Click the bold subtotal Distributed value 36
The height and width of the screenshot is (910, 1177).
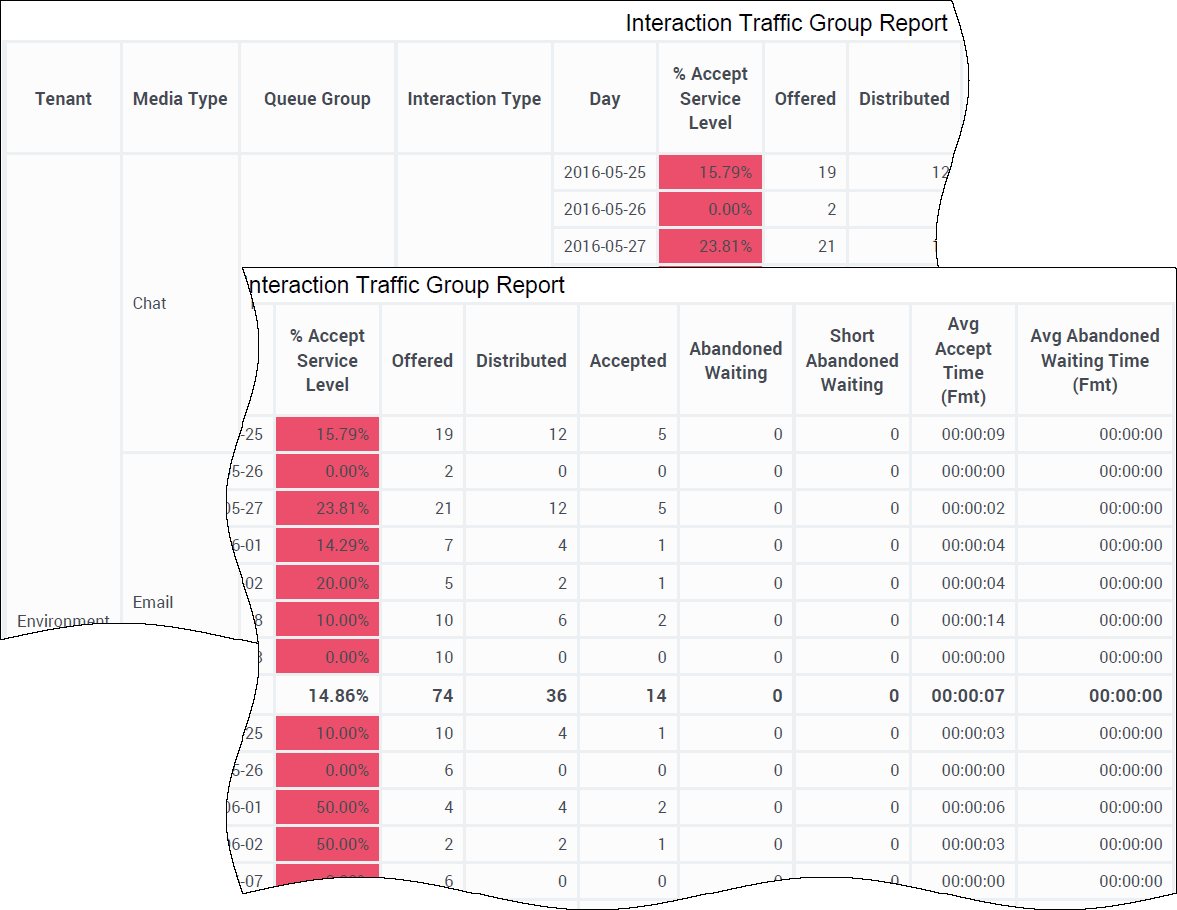[x=521, y=695]
